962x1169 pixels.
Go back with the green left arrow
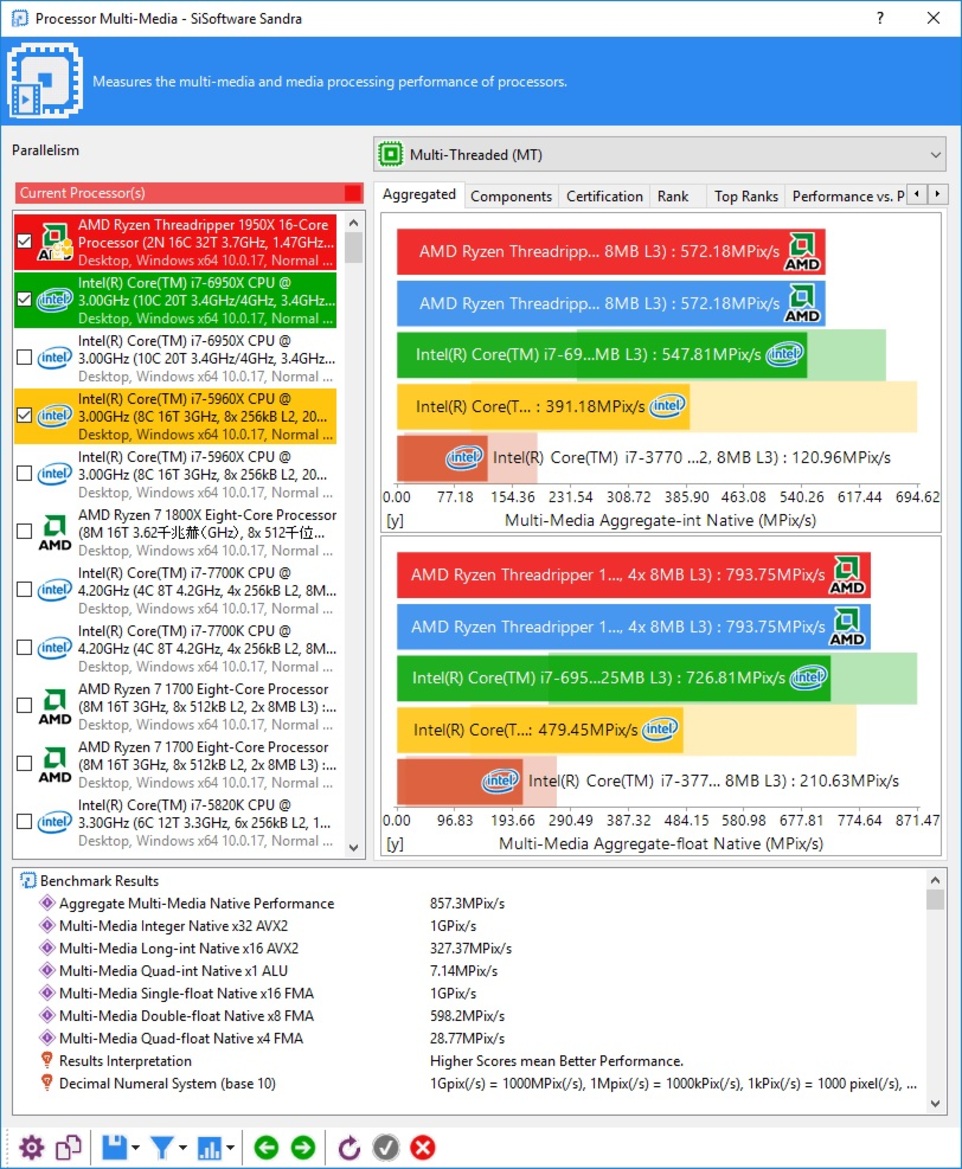tap(266, 1147)
